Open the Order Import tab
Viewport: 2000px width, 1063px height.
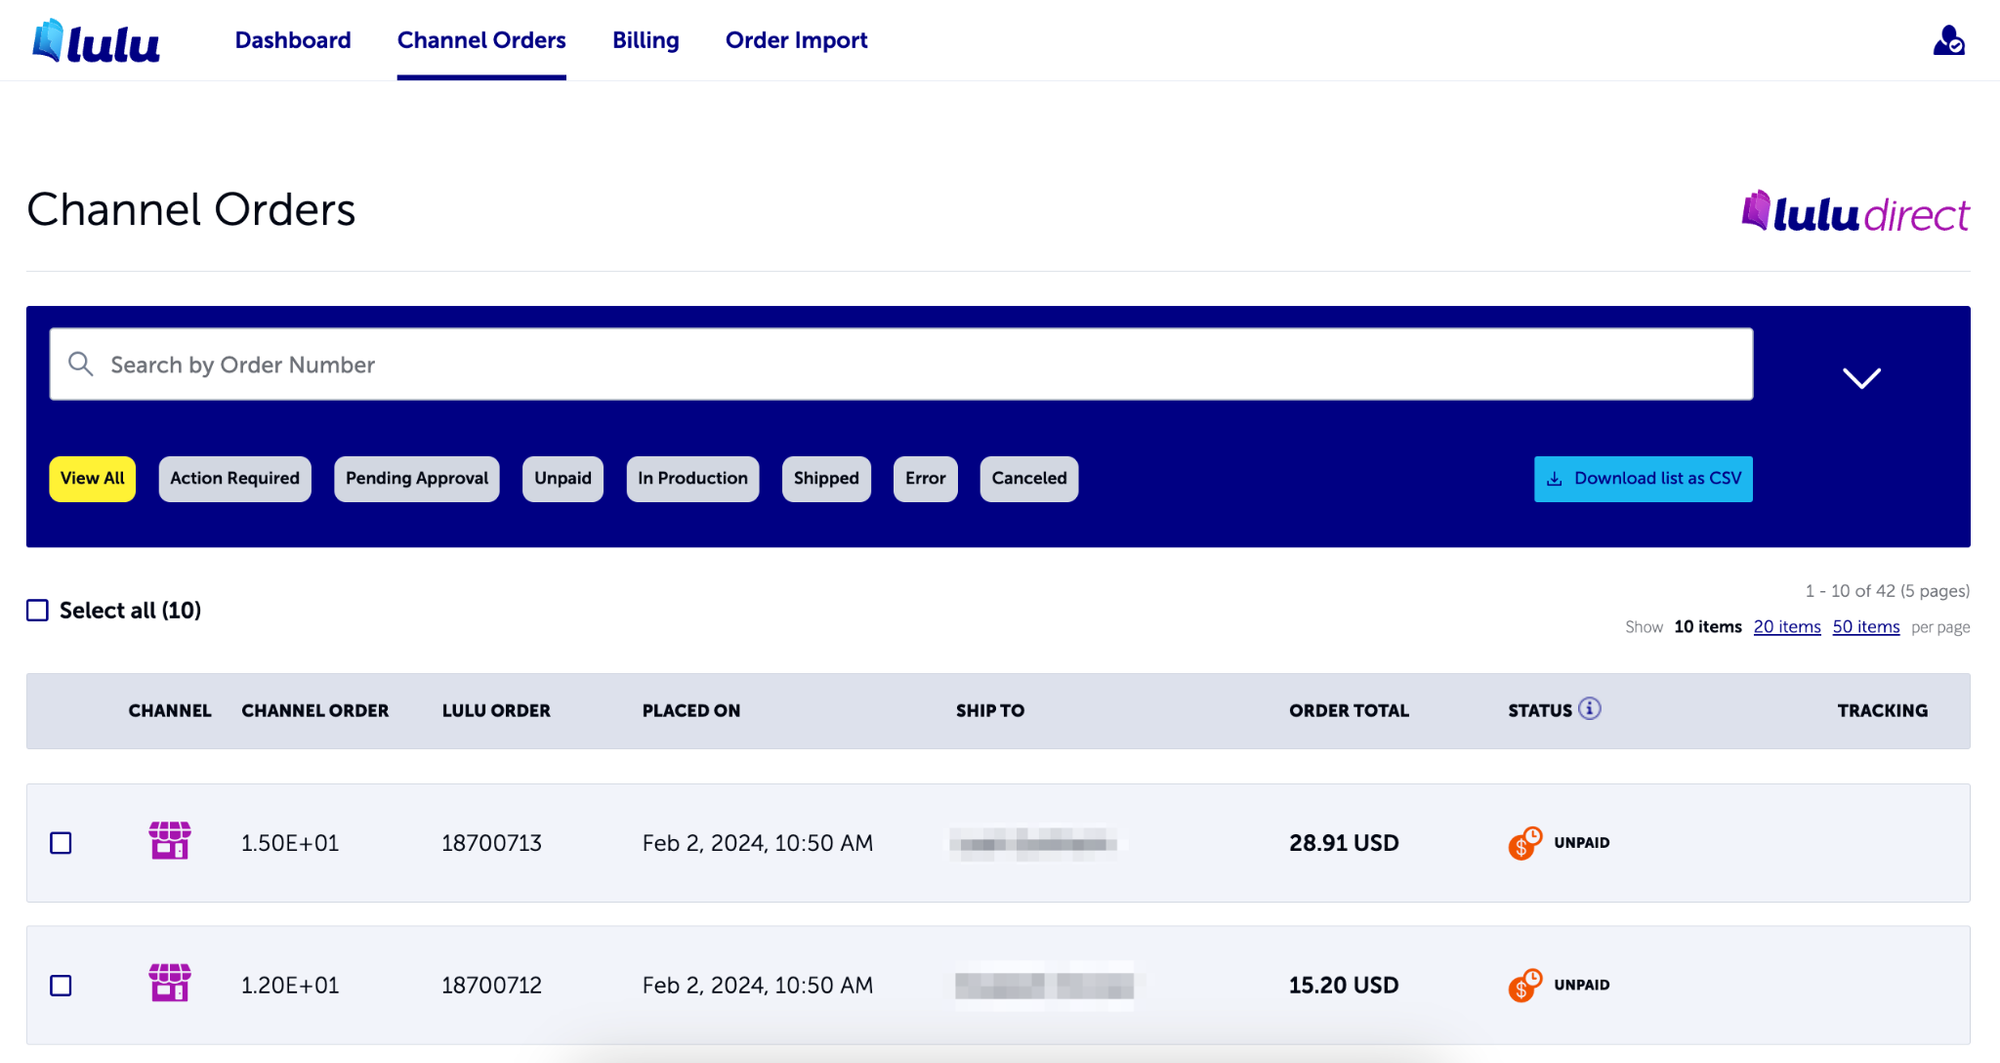pos(796,40)
